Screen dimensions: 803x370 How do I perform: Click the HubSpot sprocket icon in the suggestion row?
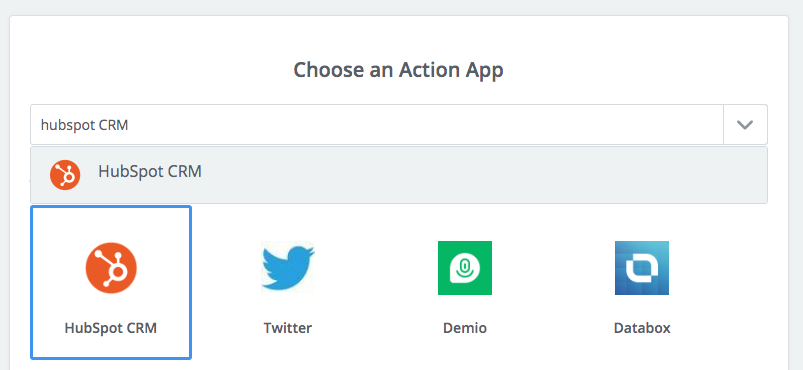(x=65, y=175)
